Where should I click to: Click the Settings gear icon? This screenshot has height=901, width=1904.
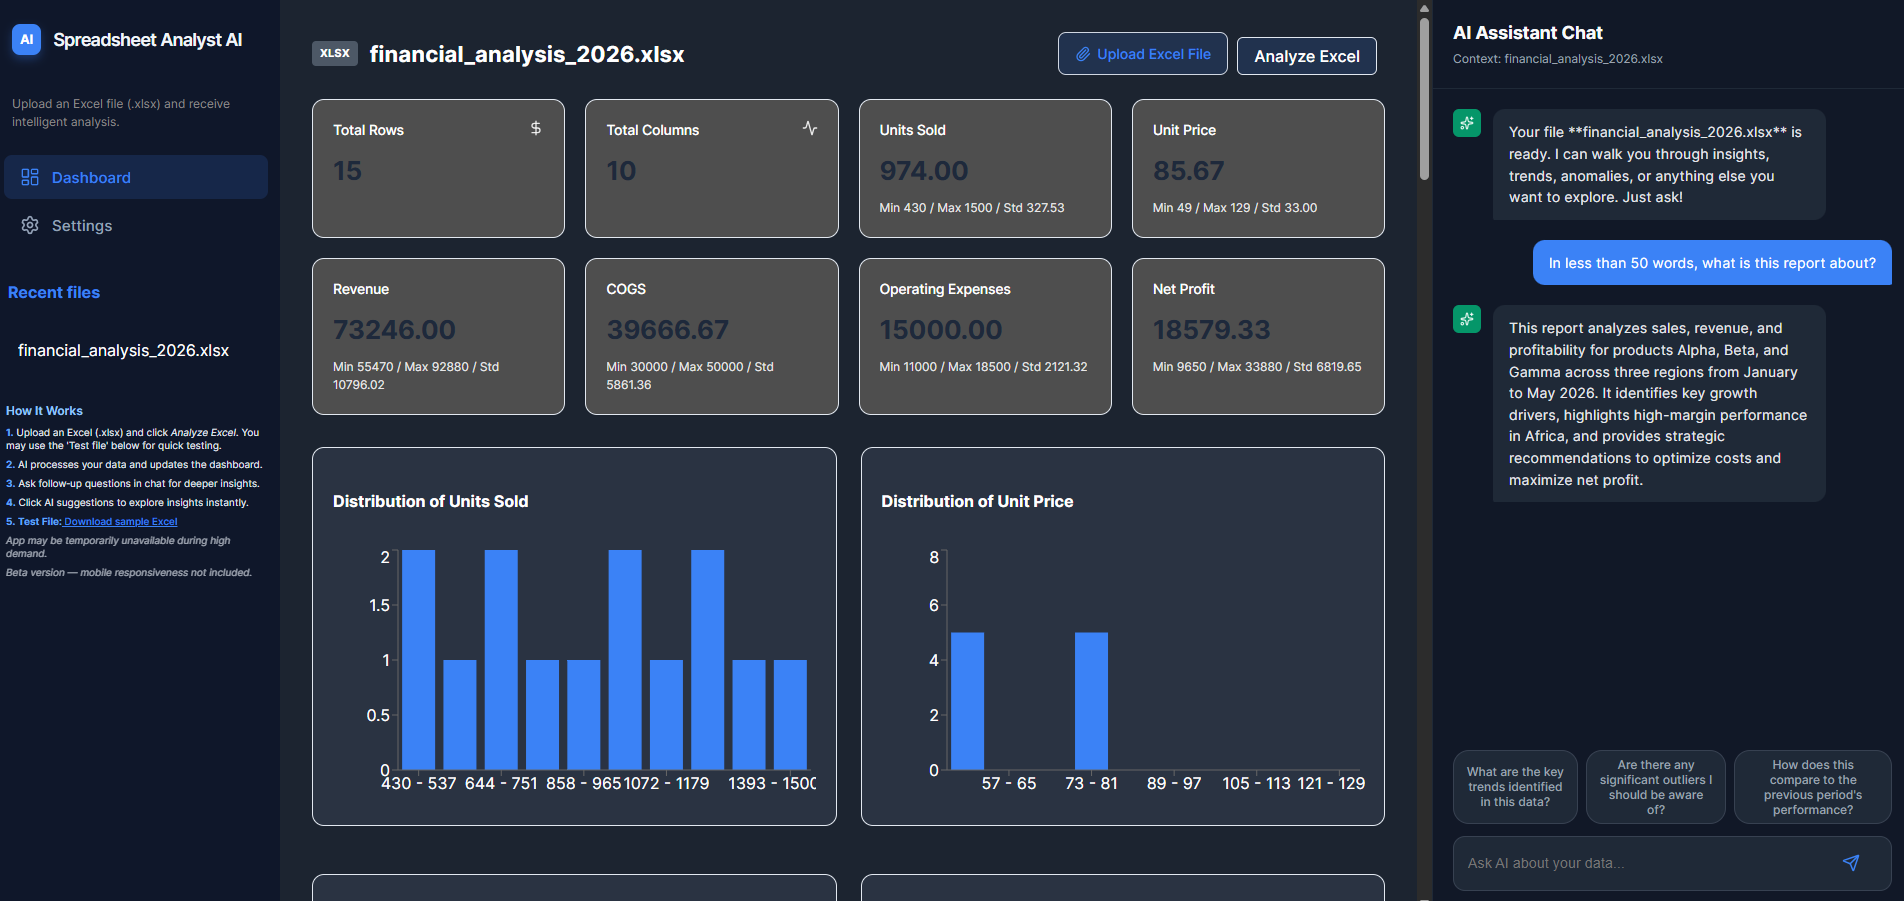[x=30, y=225]
